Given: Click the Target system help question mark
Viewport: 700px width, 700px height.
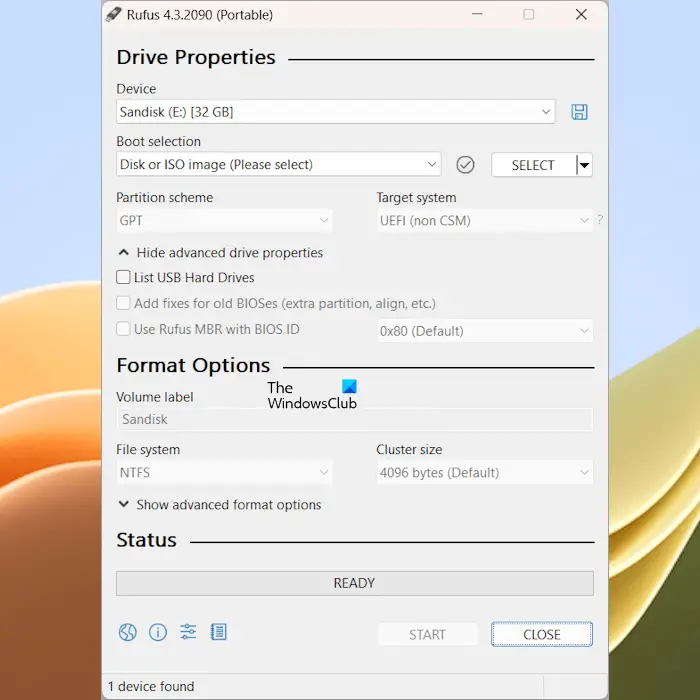Looking at the screenshot, I should point(600,219).
